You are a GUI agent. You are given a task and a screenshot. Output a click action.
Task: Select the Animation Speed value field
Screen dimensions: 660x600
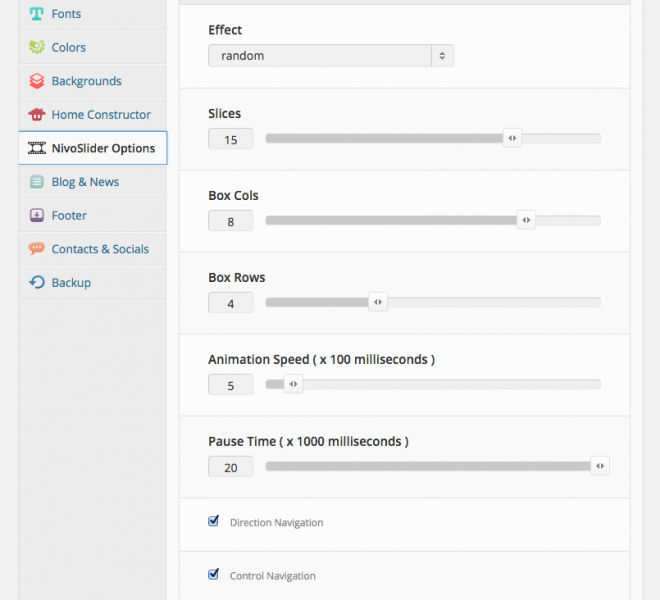click(x=231, y=385)
